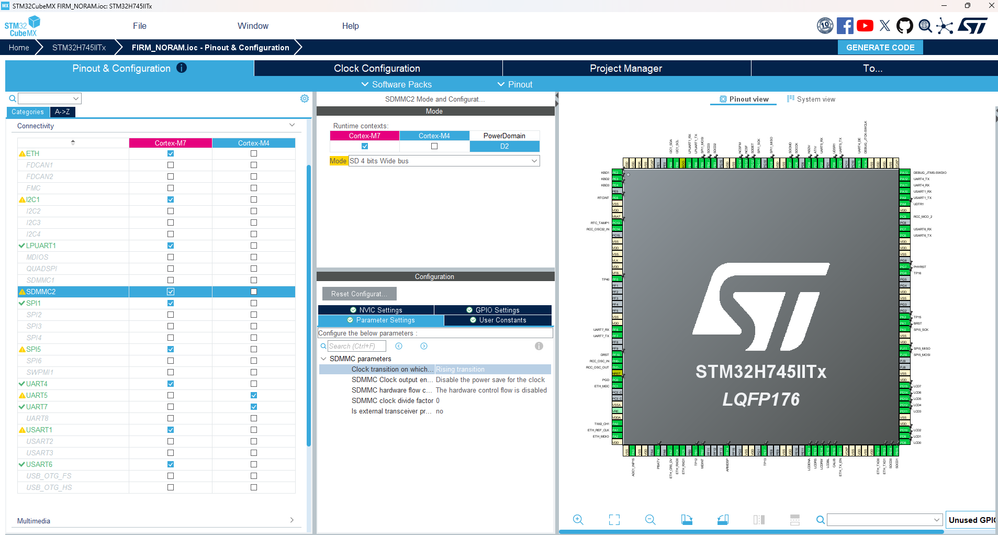The image size is (998, 535).
Task: Click the Unused GPIO button
Action: click(972, 520)
